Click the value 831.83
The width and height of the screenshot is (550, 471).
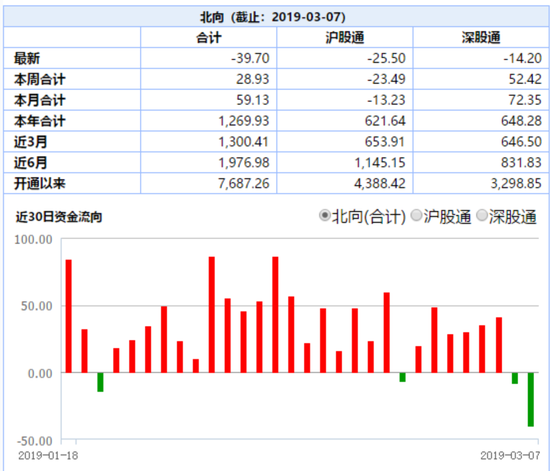[x=522, y=163]
